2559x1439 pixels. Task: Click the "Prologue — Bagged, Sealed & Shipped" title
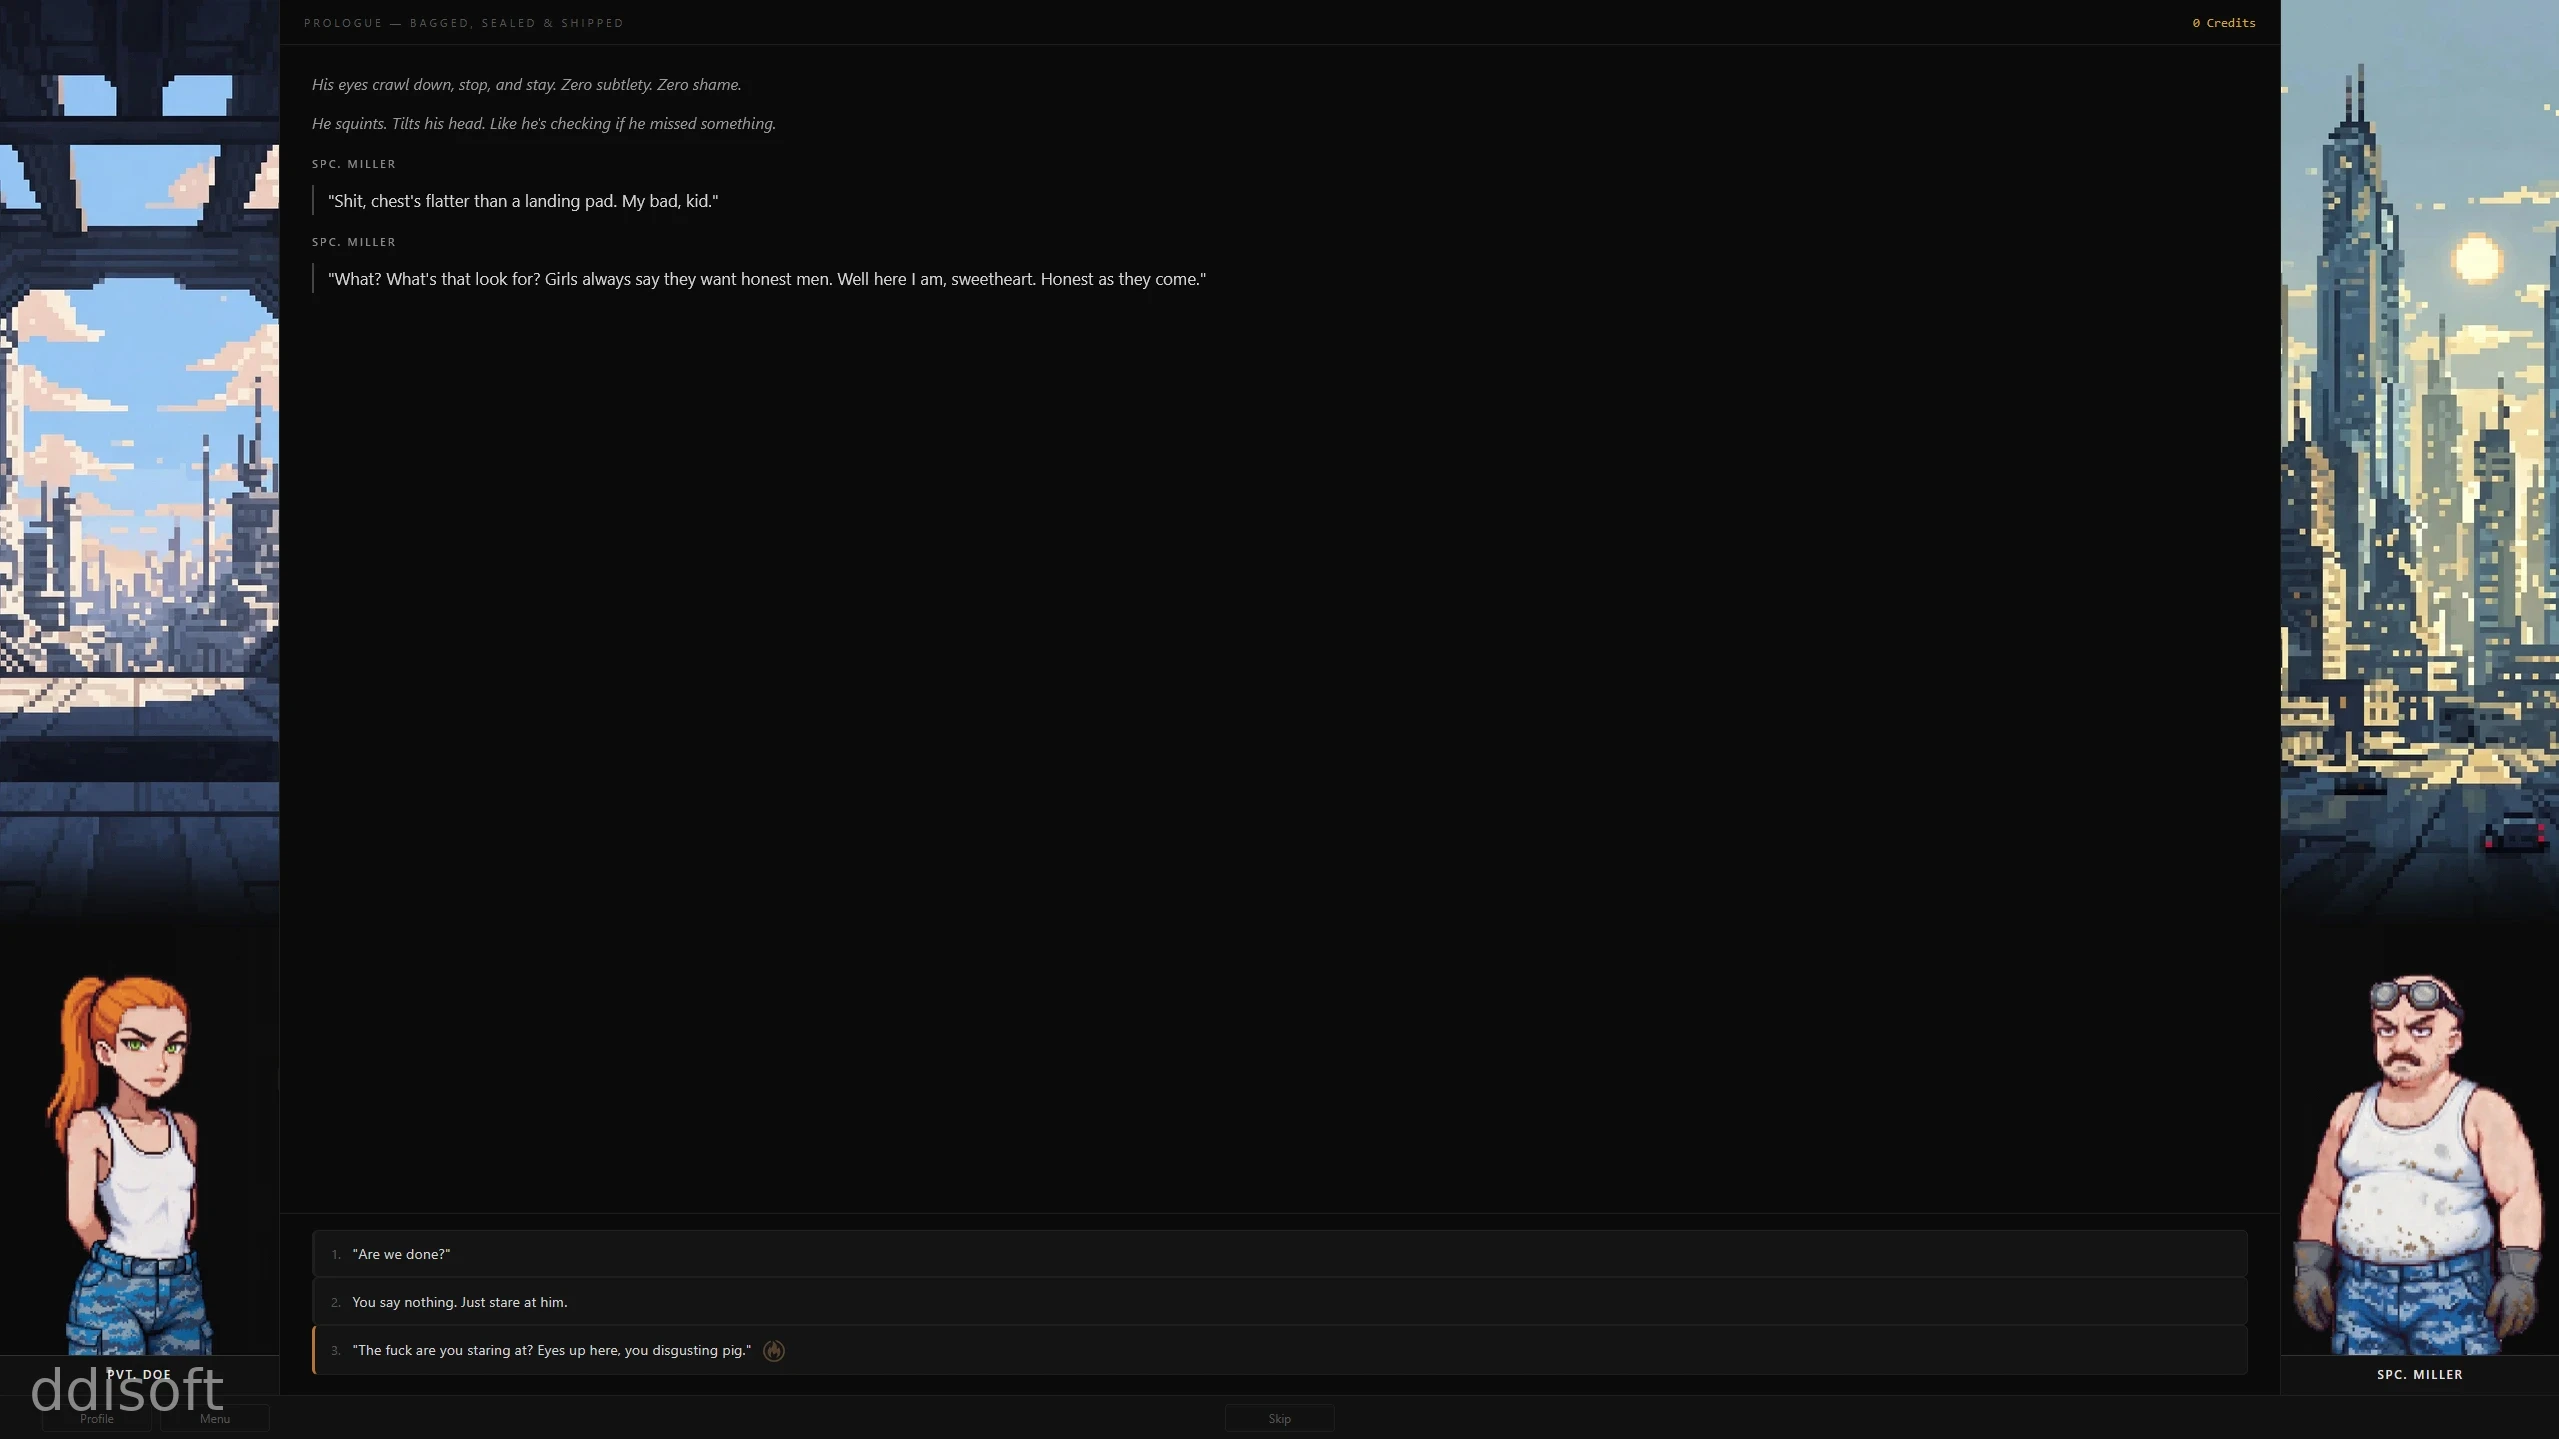point(464,23)
